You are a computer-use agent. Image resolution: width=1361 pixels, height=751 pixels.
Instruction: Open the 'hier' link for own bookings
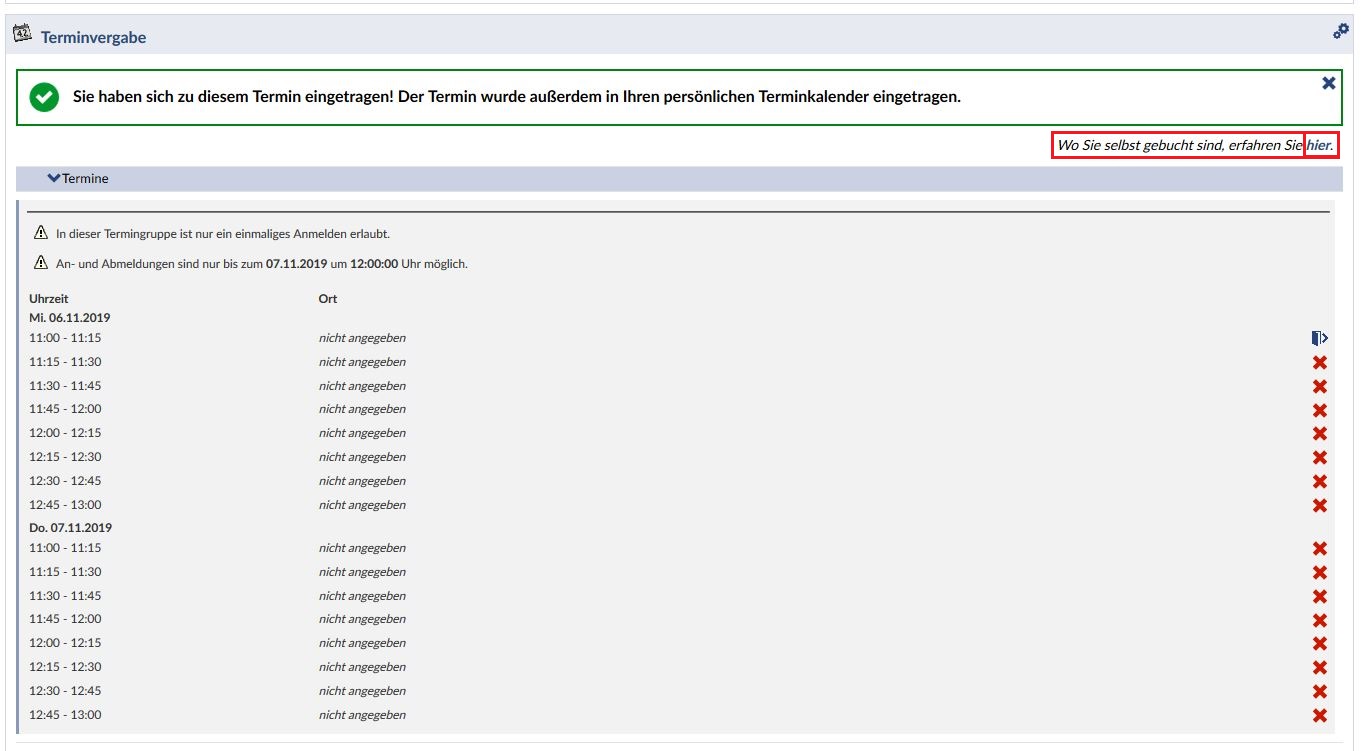[x=1319, y=146]
